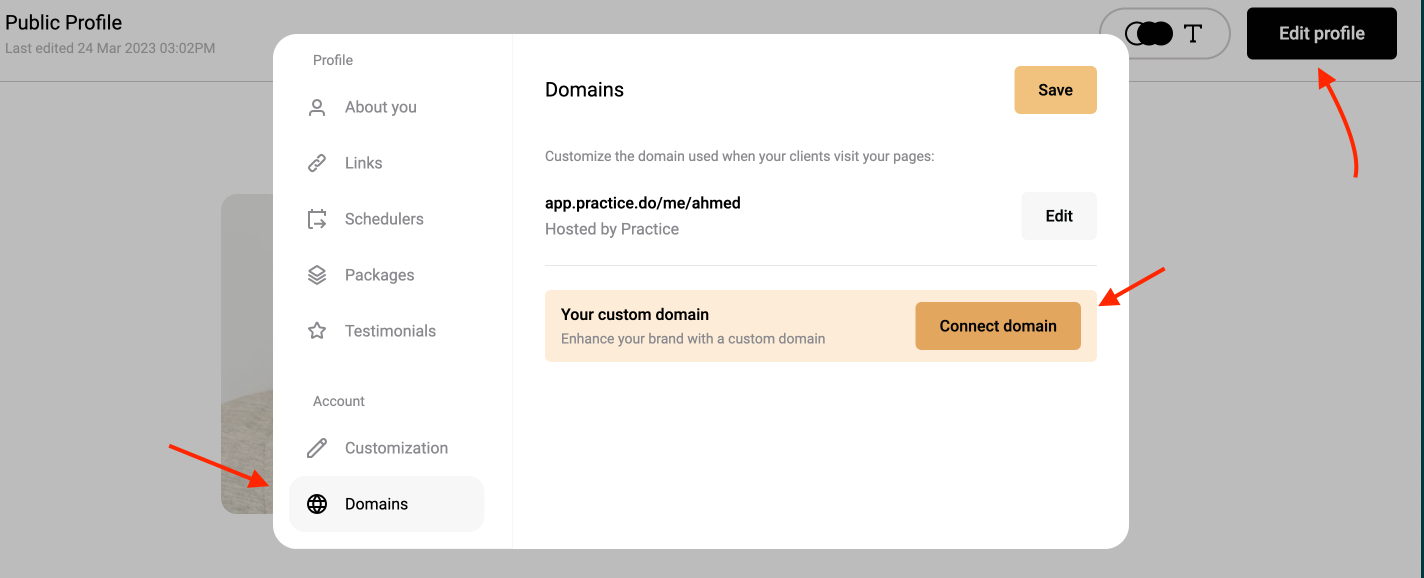Click the Edit profile button
1424x578 pixels.
pyautogui.click(x=1321, y=34)
